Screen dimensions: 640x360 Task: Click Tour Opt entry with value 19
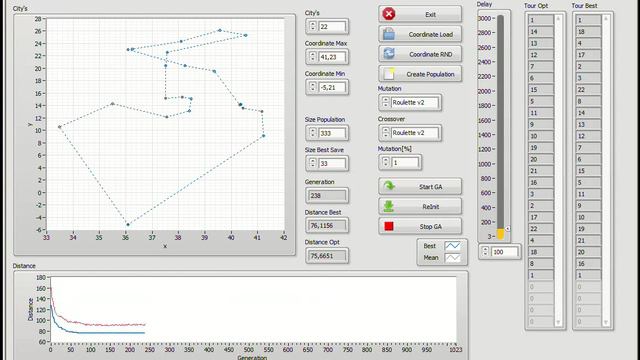540,147
